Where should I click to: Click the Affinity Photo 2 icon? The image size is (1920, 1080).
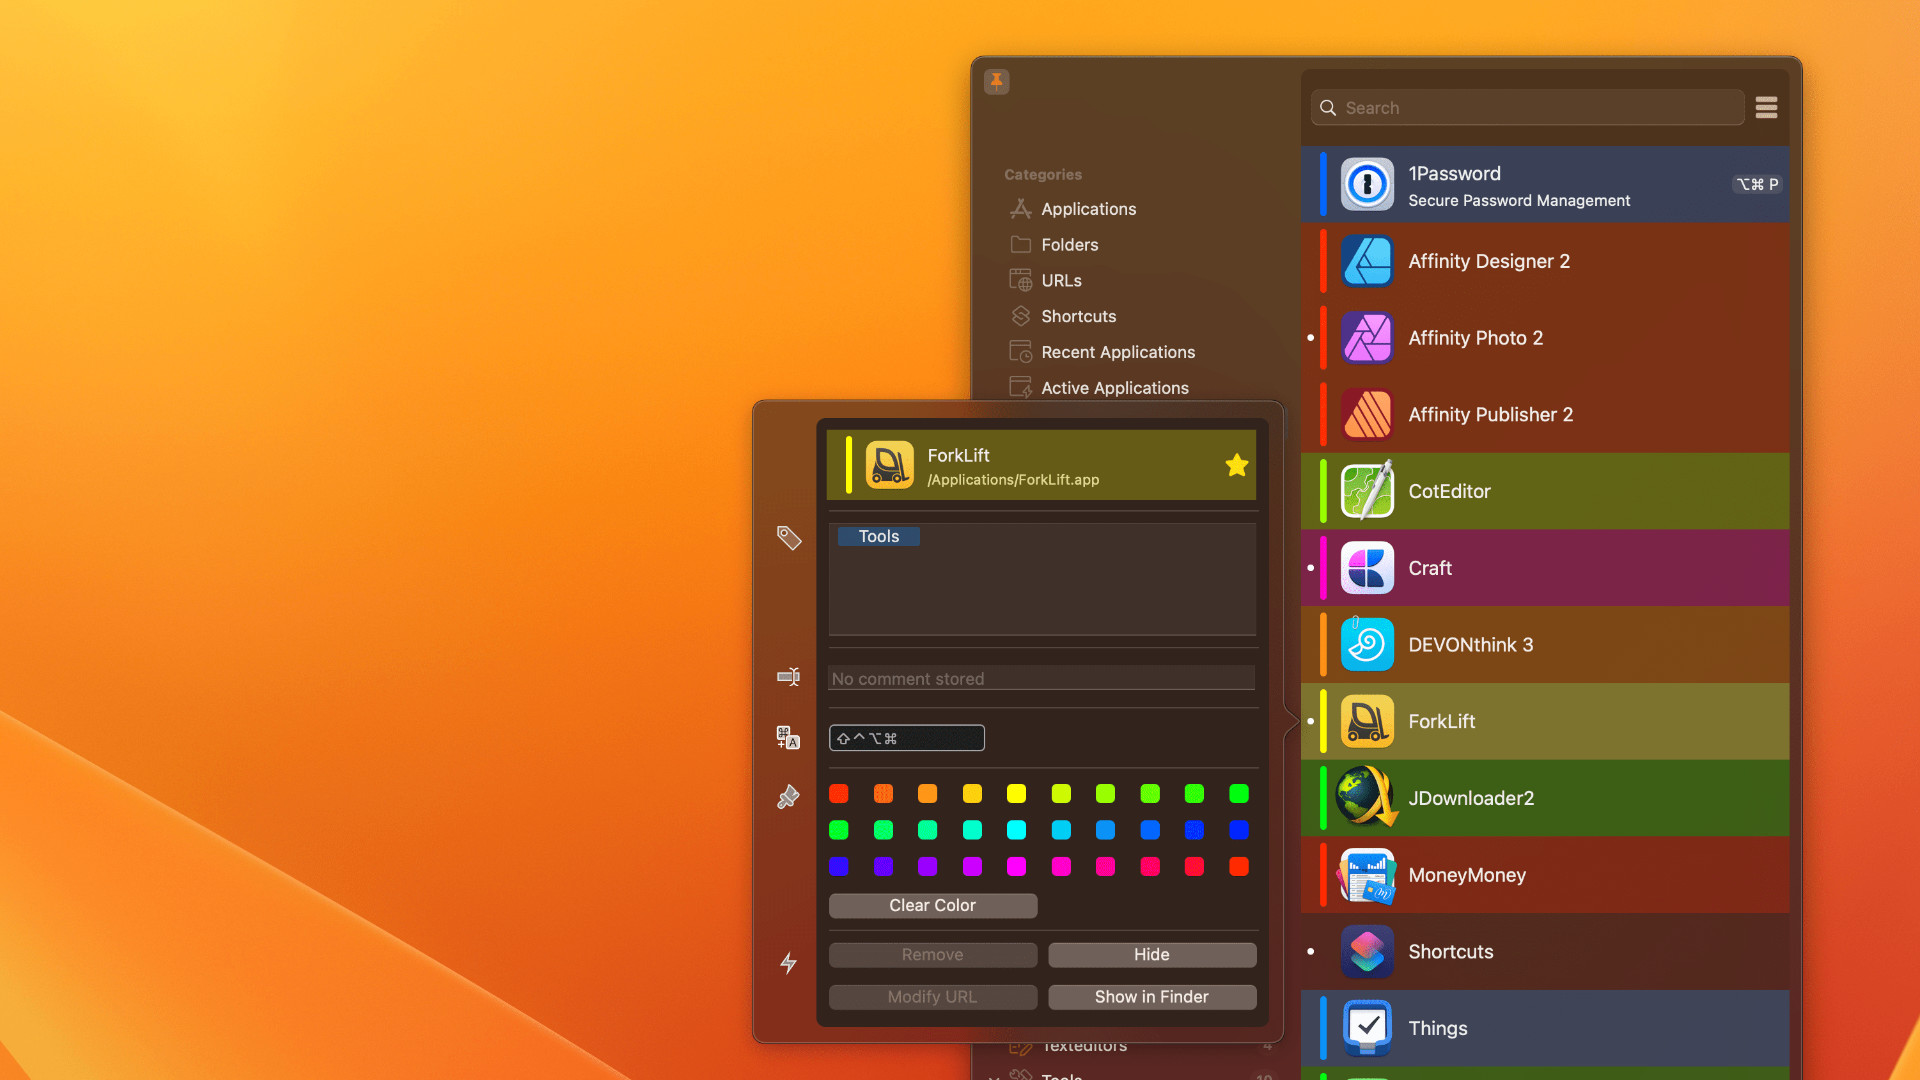tap(1367, 338)
